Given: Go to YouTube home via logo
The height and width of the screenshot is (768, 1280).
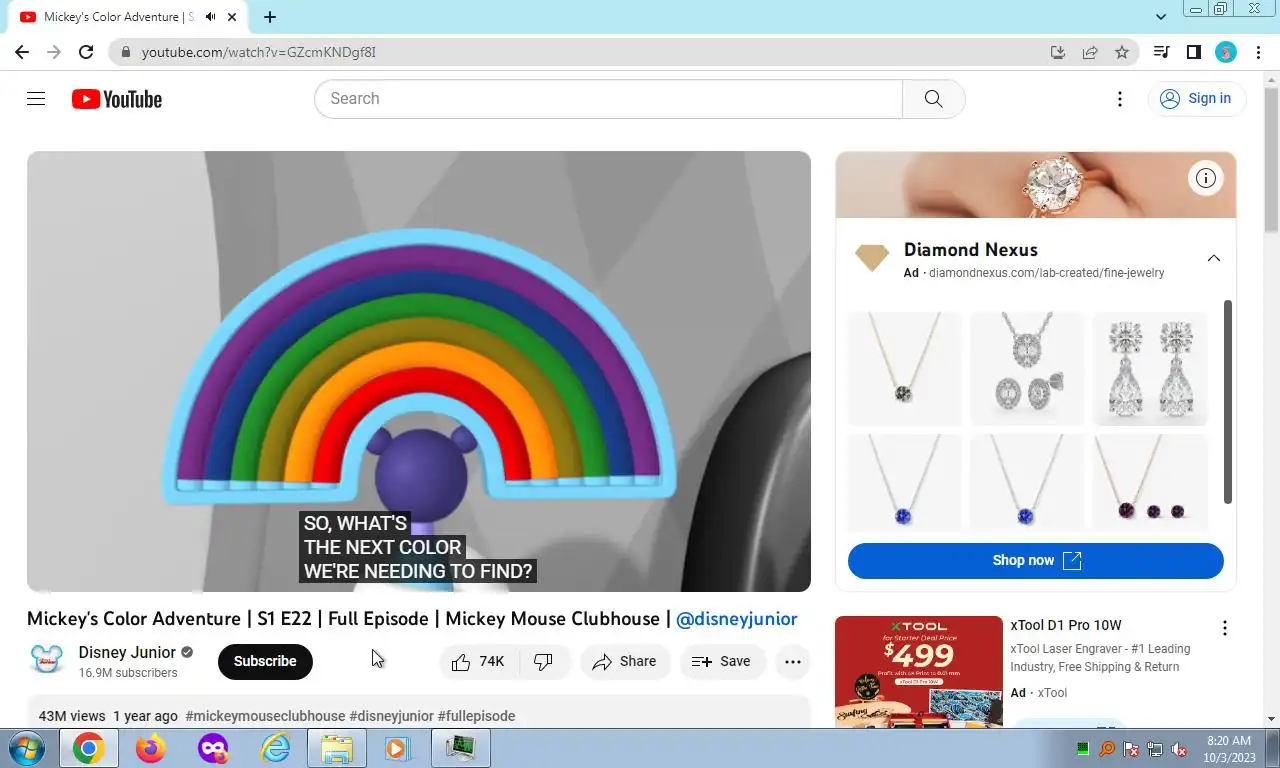Looking at the screenshot, I should 117,99.
